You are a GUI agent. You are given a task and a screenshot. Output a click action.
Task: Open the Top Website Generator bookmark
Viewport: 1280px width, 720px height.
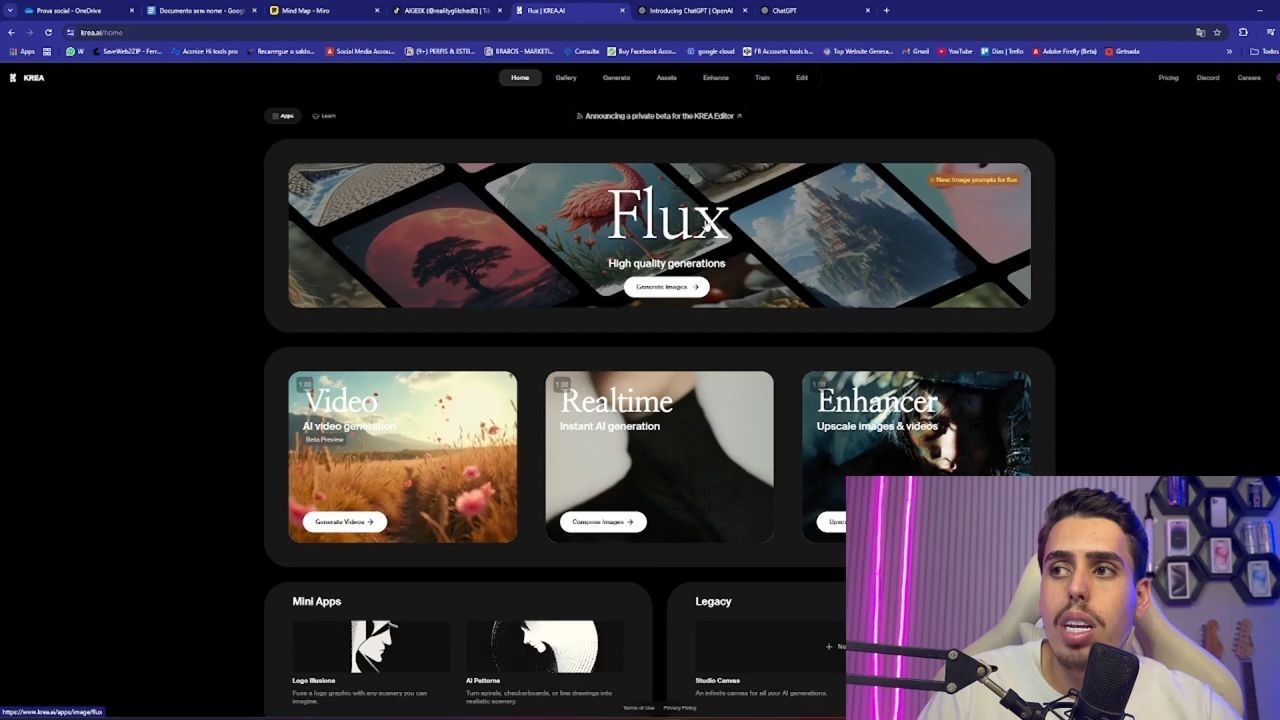[x=858, y=51]
